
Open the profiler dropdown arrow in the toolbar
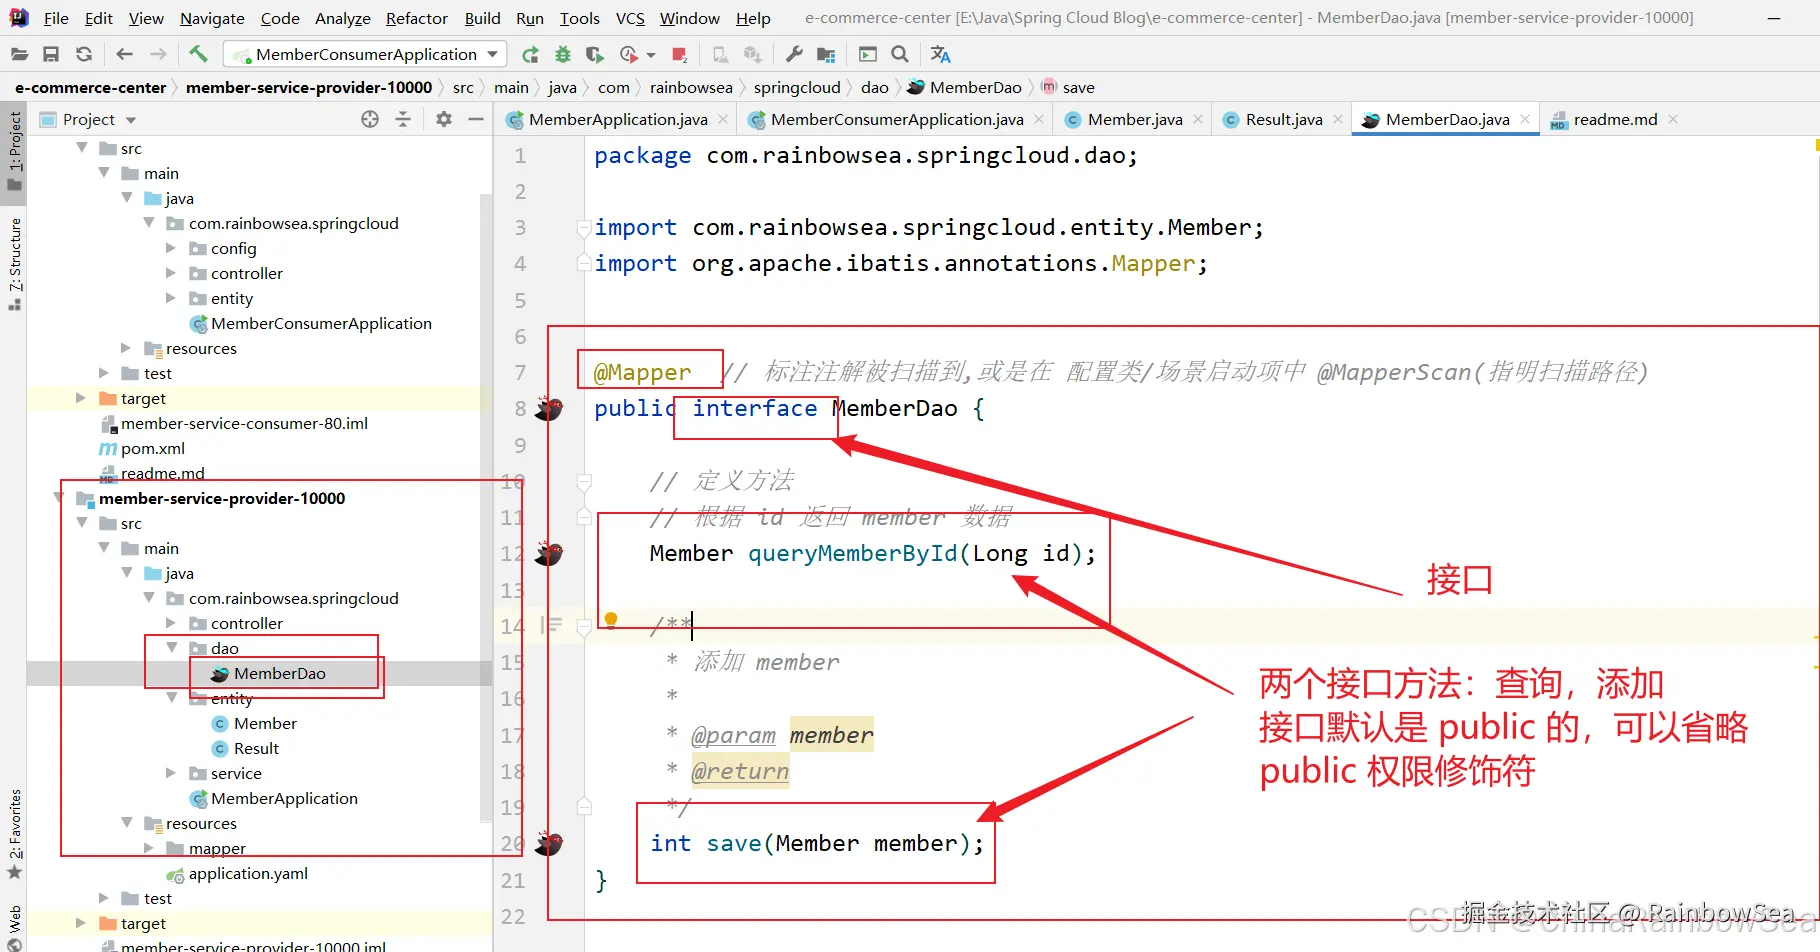point(651,55)
